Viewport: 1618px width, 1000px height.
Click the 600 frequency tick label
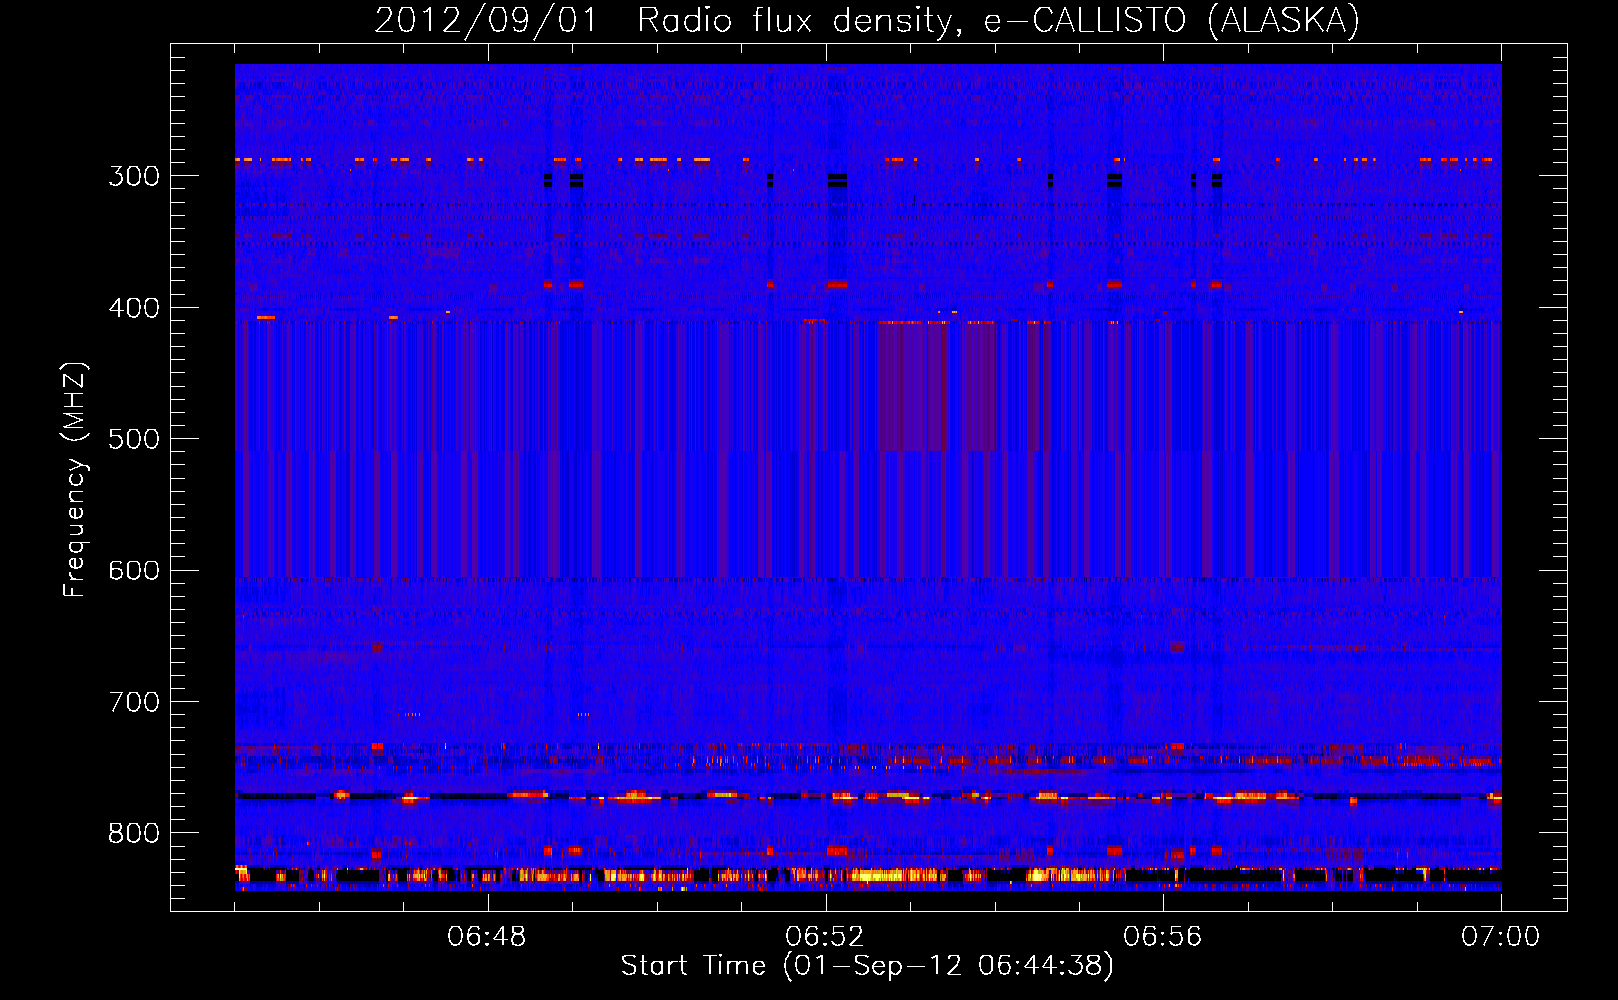point(134,571)
